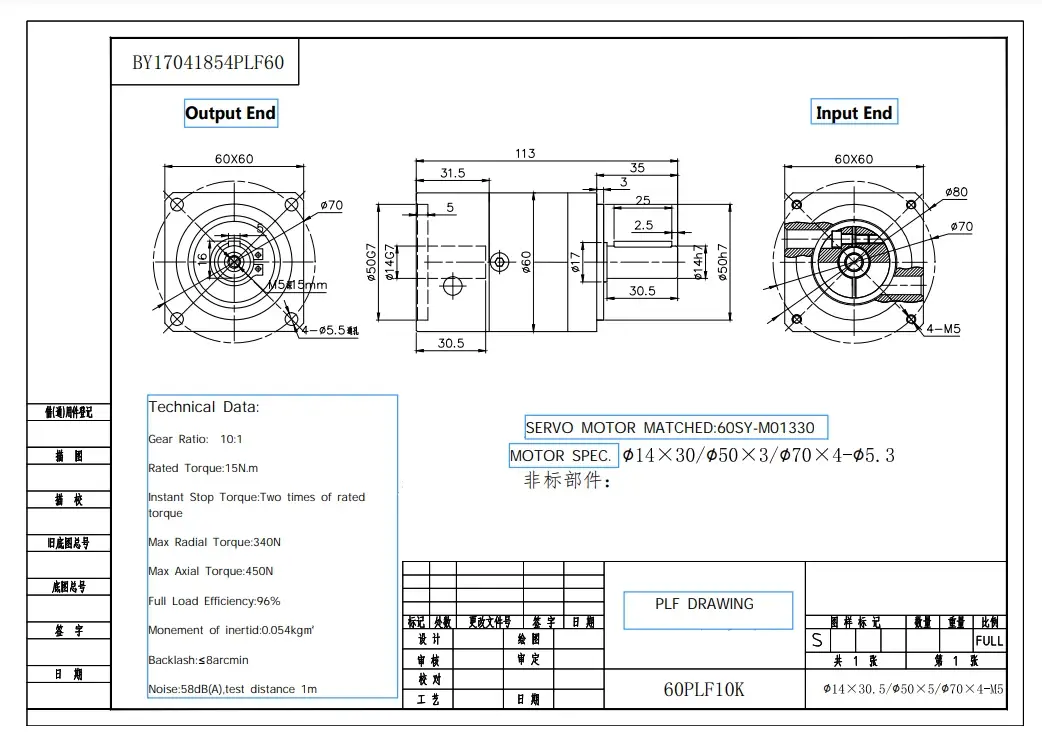Viewport: 1042px width, 748px height.
Task: Click the 'Gear Ratio: 10:1' line
Action: click(195, 439)
